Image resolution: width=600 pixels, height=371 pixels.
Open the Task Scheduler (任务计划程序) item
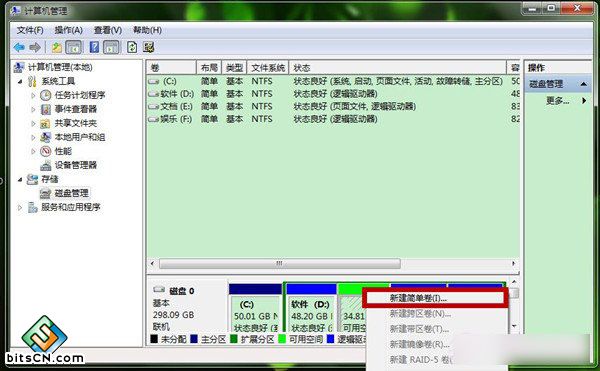click(80, 95)
